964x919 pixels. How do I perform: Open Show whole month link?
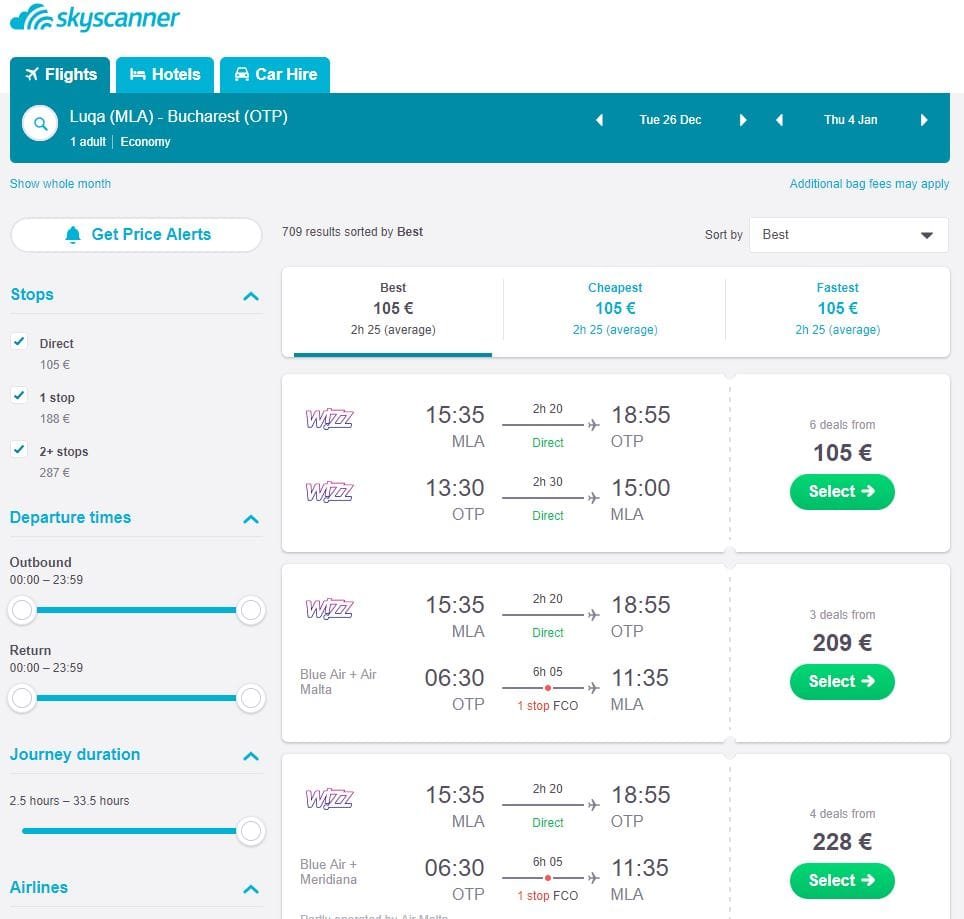(60, 184)
